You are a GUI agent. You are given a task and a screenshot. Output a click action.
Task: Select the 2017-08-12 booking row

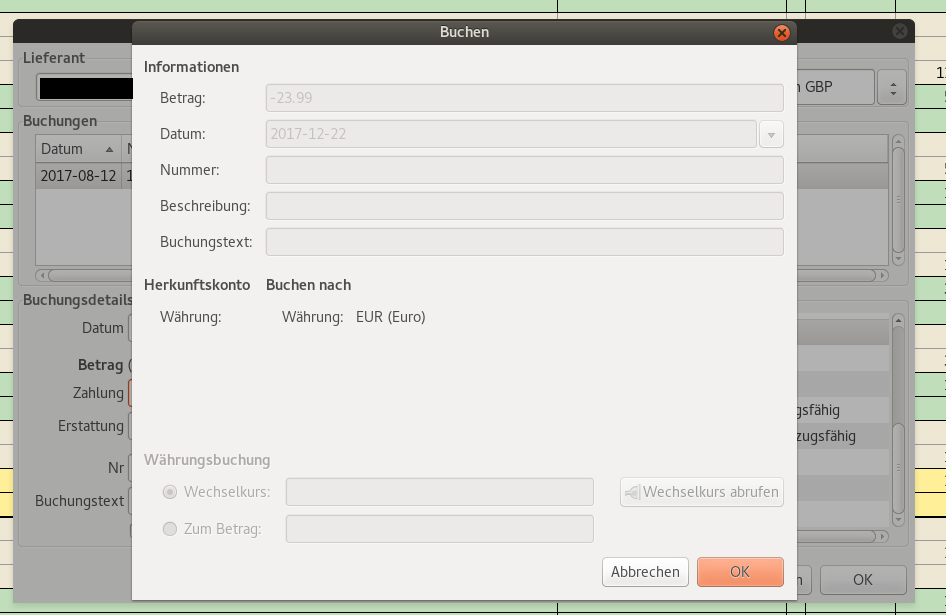(x=78, y=176)
